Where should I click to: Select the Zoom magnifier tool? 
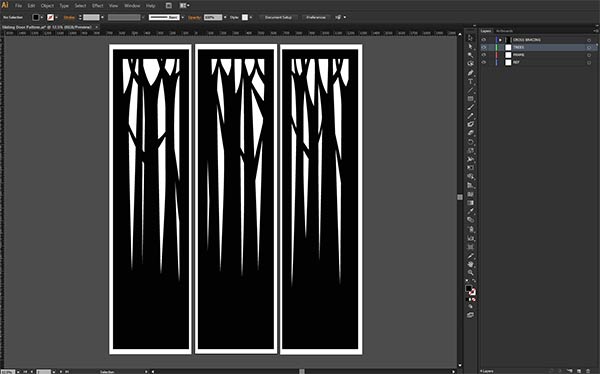click(x=470, y=273)
